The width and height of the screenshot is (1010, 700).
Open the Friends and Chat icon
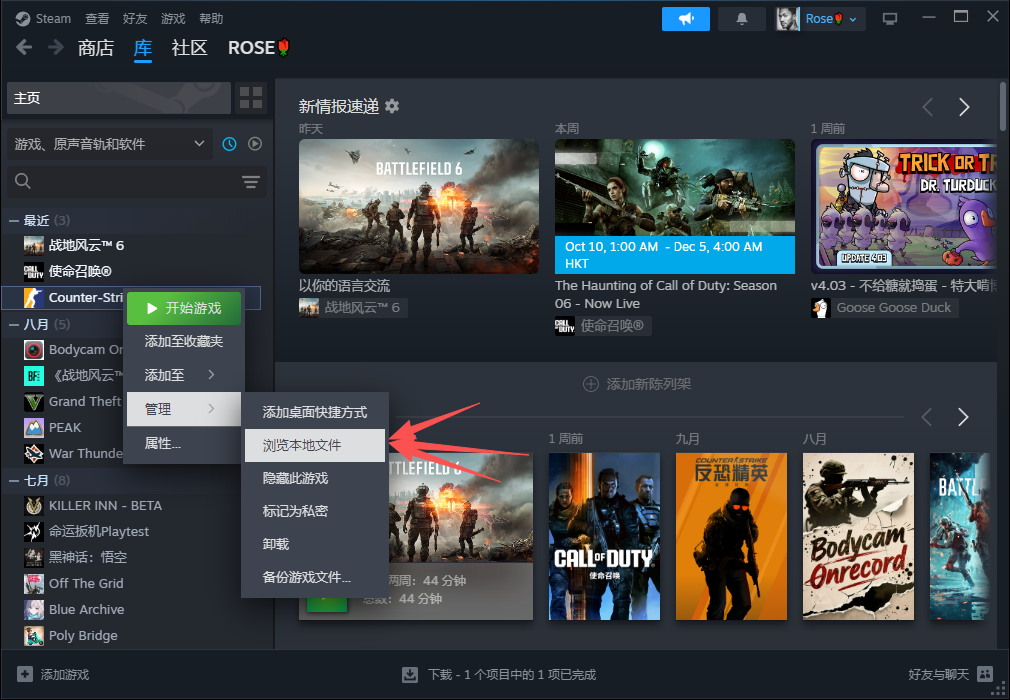coord(985,674)
